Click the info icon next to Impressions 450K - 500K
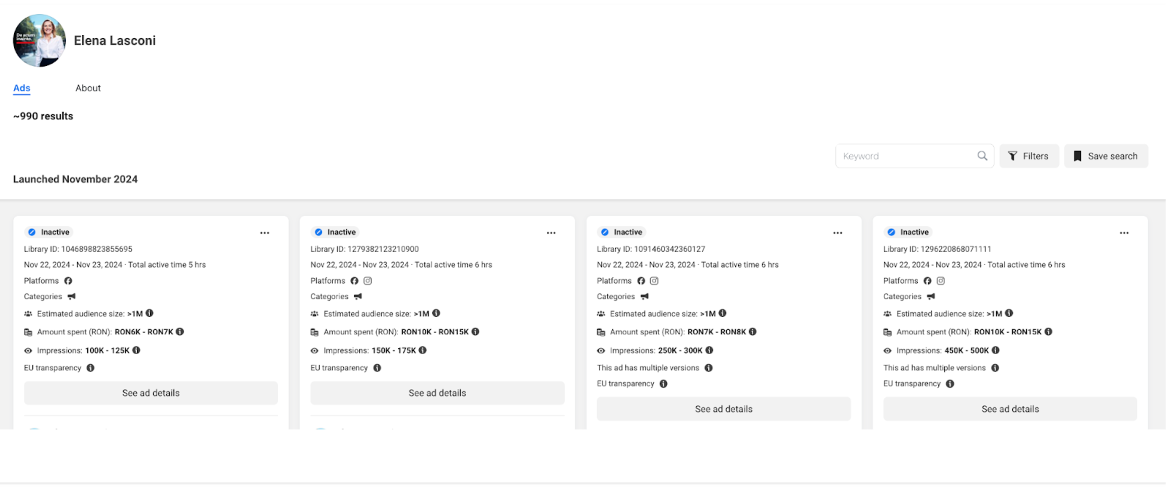The height and width of the screenshot is (489, 1169). pos(996,350)
